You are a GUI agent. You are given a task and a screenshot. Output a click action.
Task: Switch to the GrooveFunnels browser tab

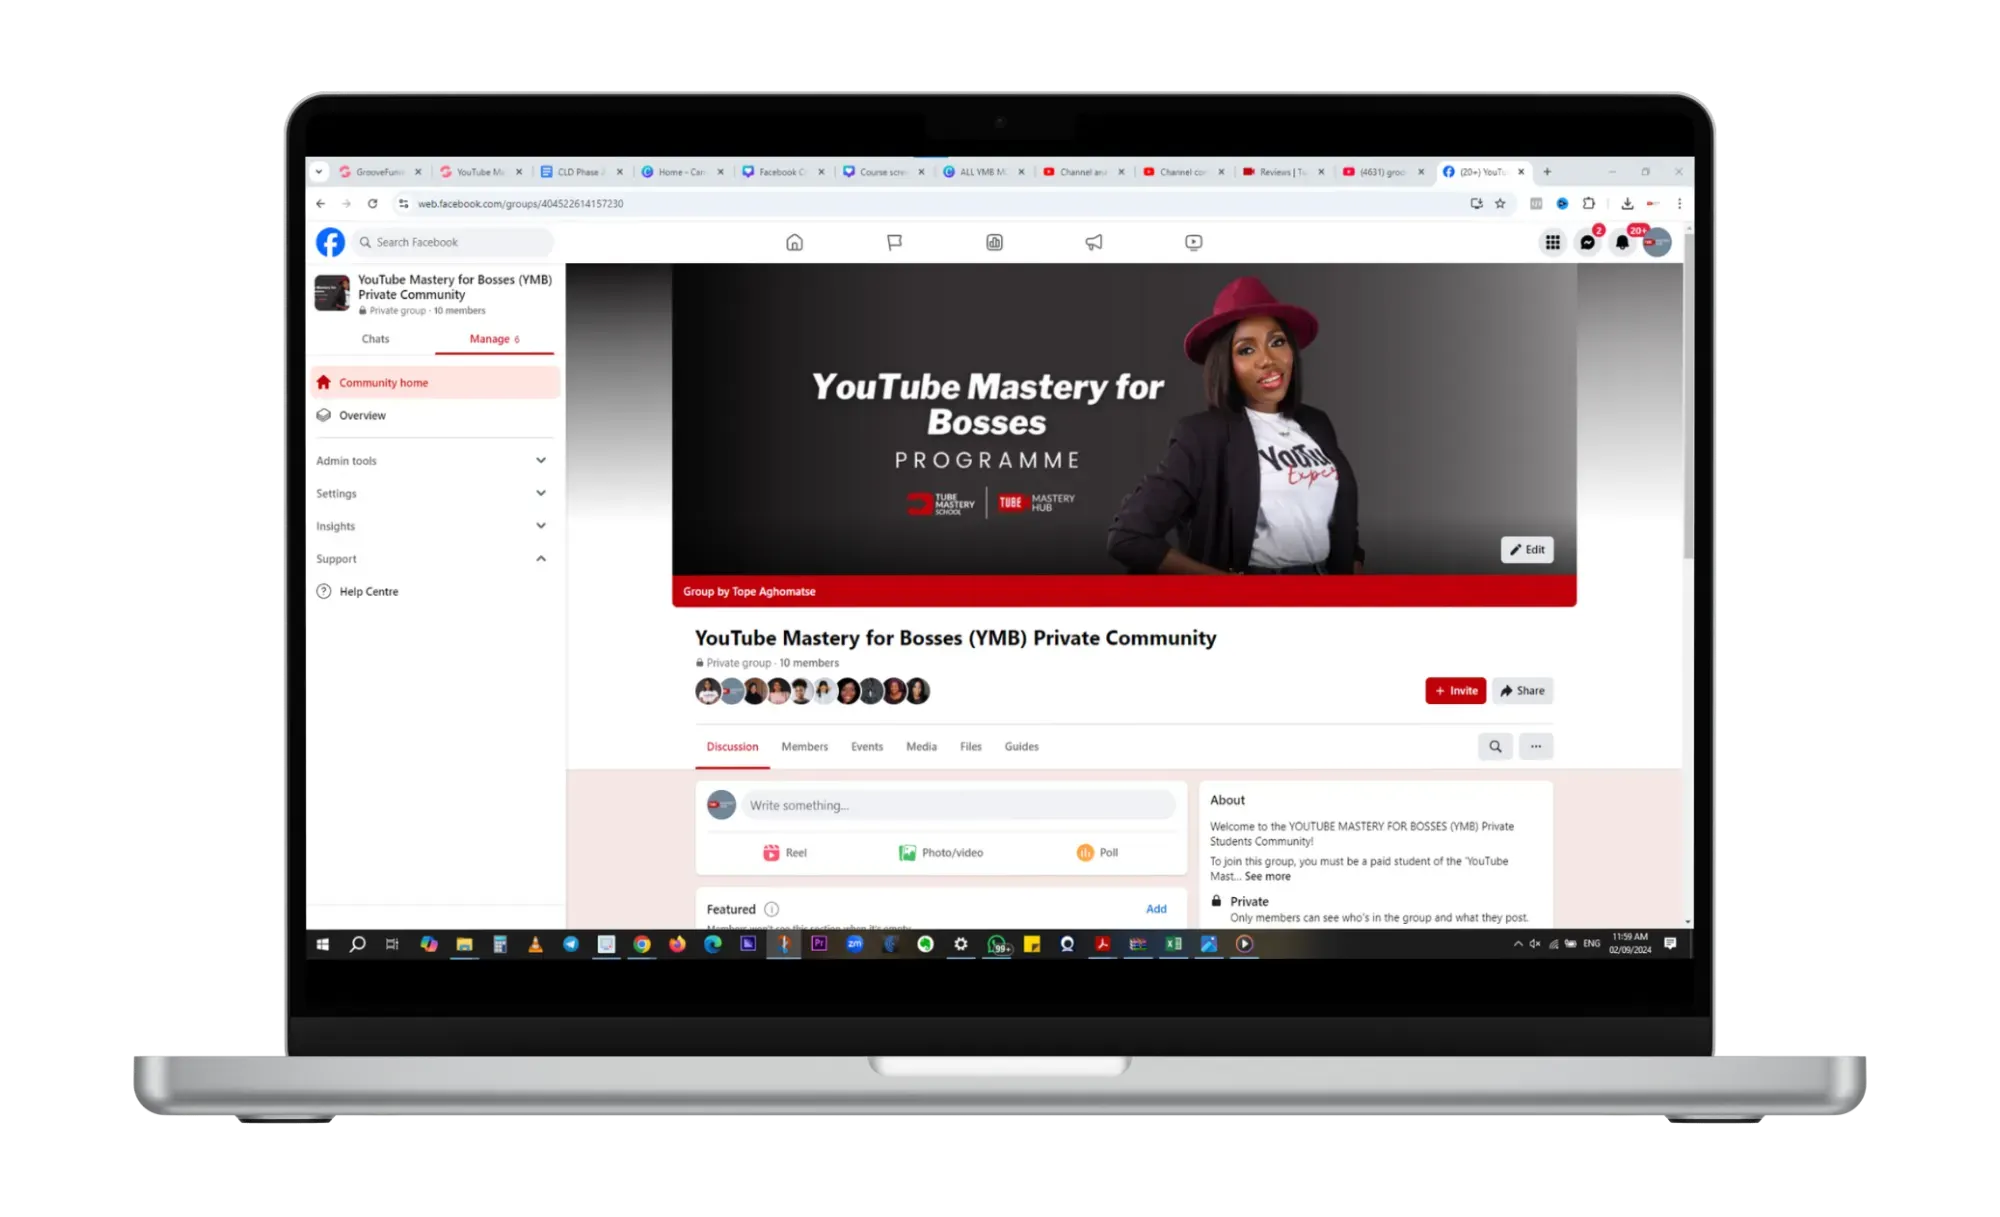379,172
